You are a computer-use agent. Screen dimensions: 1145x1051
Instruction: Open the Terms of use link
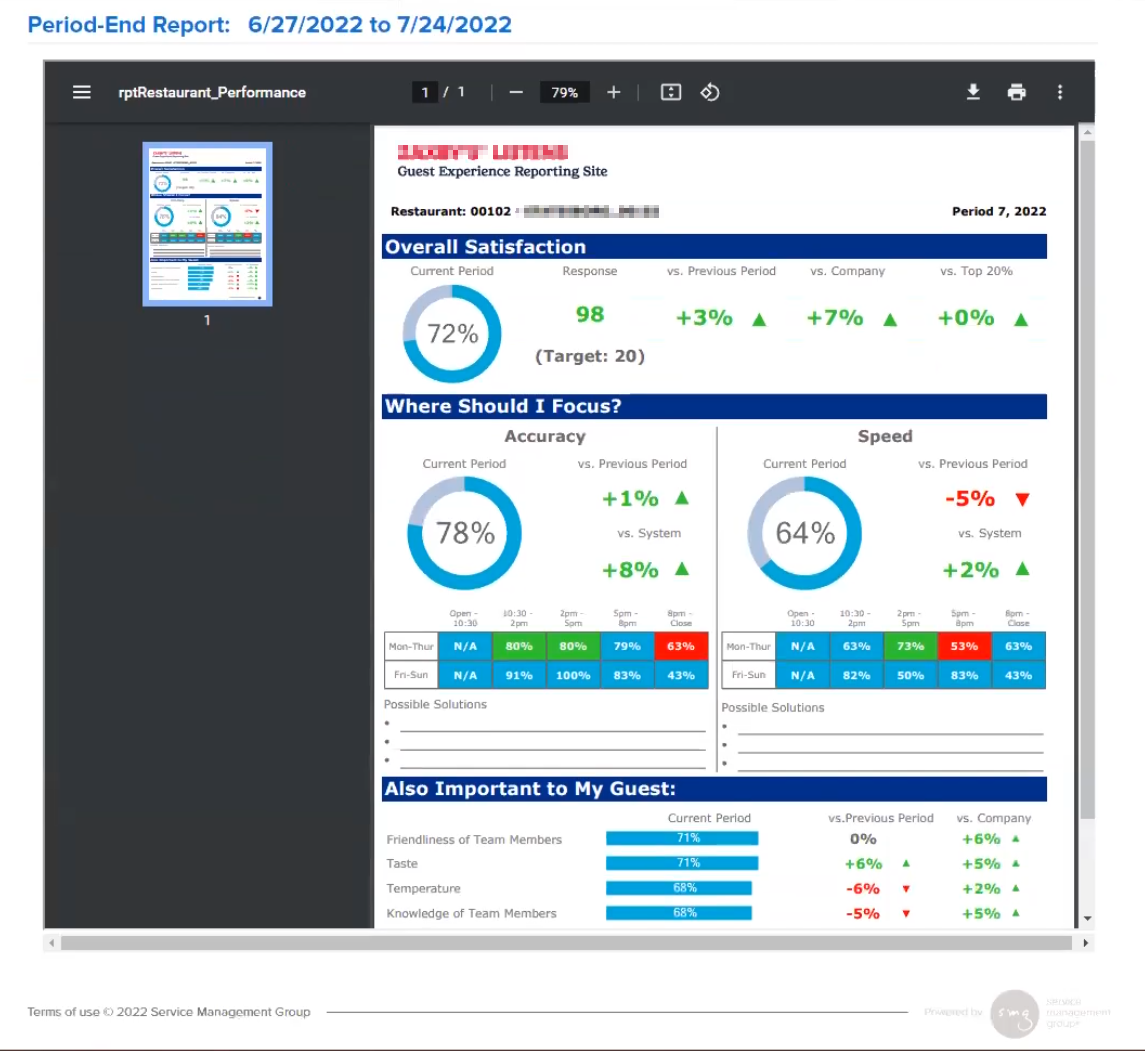[x=62, y=1012]
